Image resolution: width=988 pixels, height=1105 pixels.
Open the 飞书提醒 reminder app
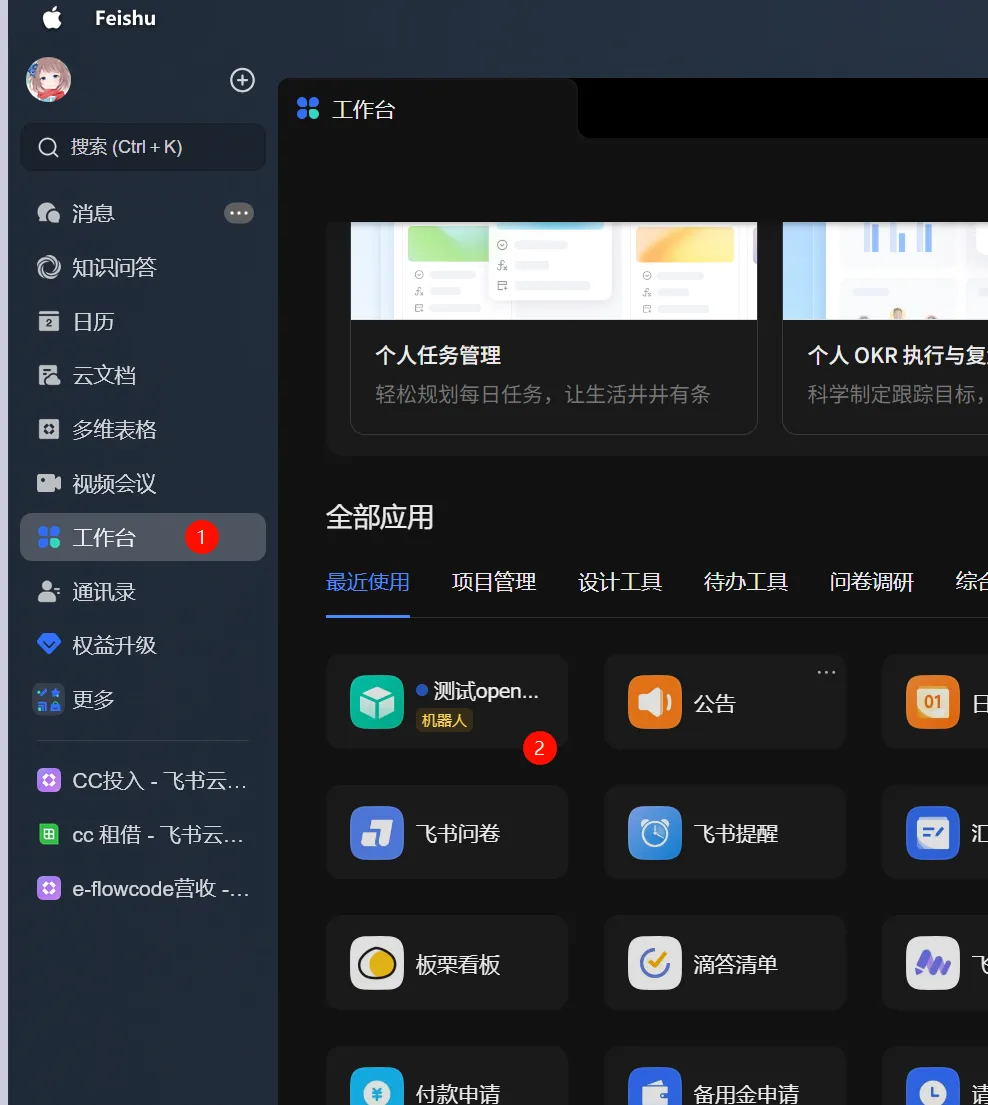pos(724,832)
